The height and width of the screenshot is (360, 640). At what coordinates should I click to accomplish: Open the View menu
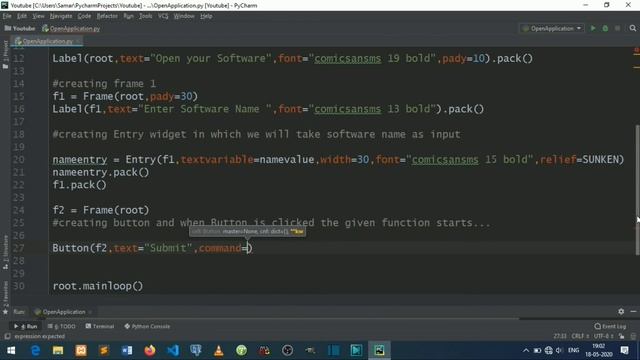38,16
